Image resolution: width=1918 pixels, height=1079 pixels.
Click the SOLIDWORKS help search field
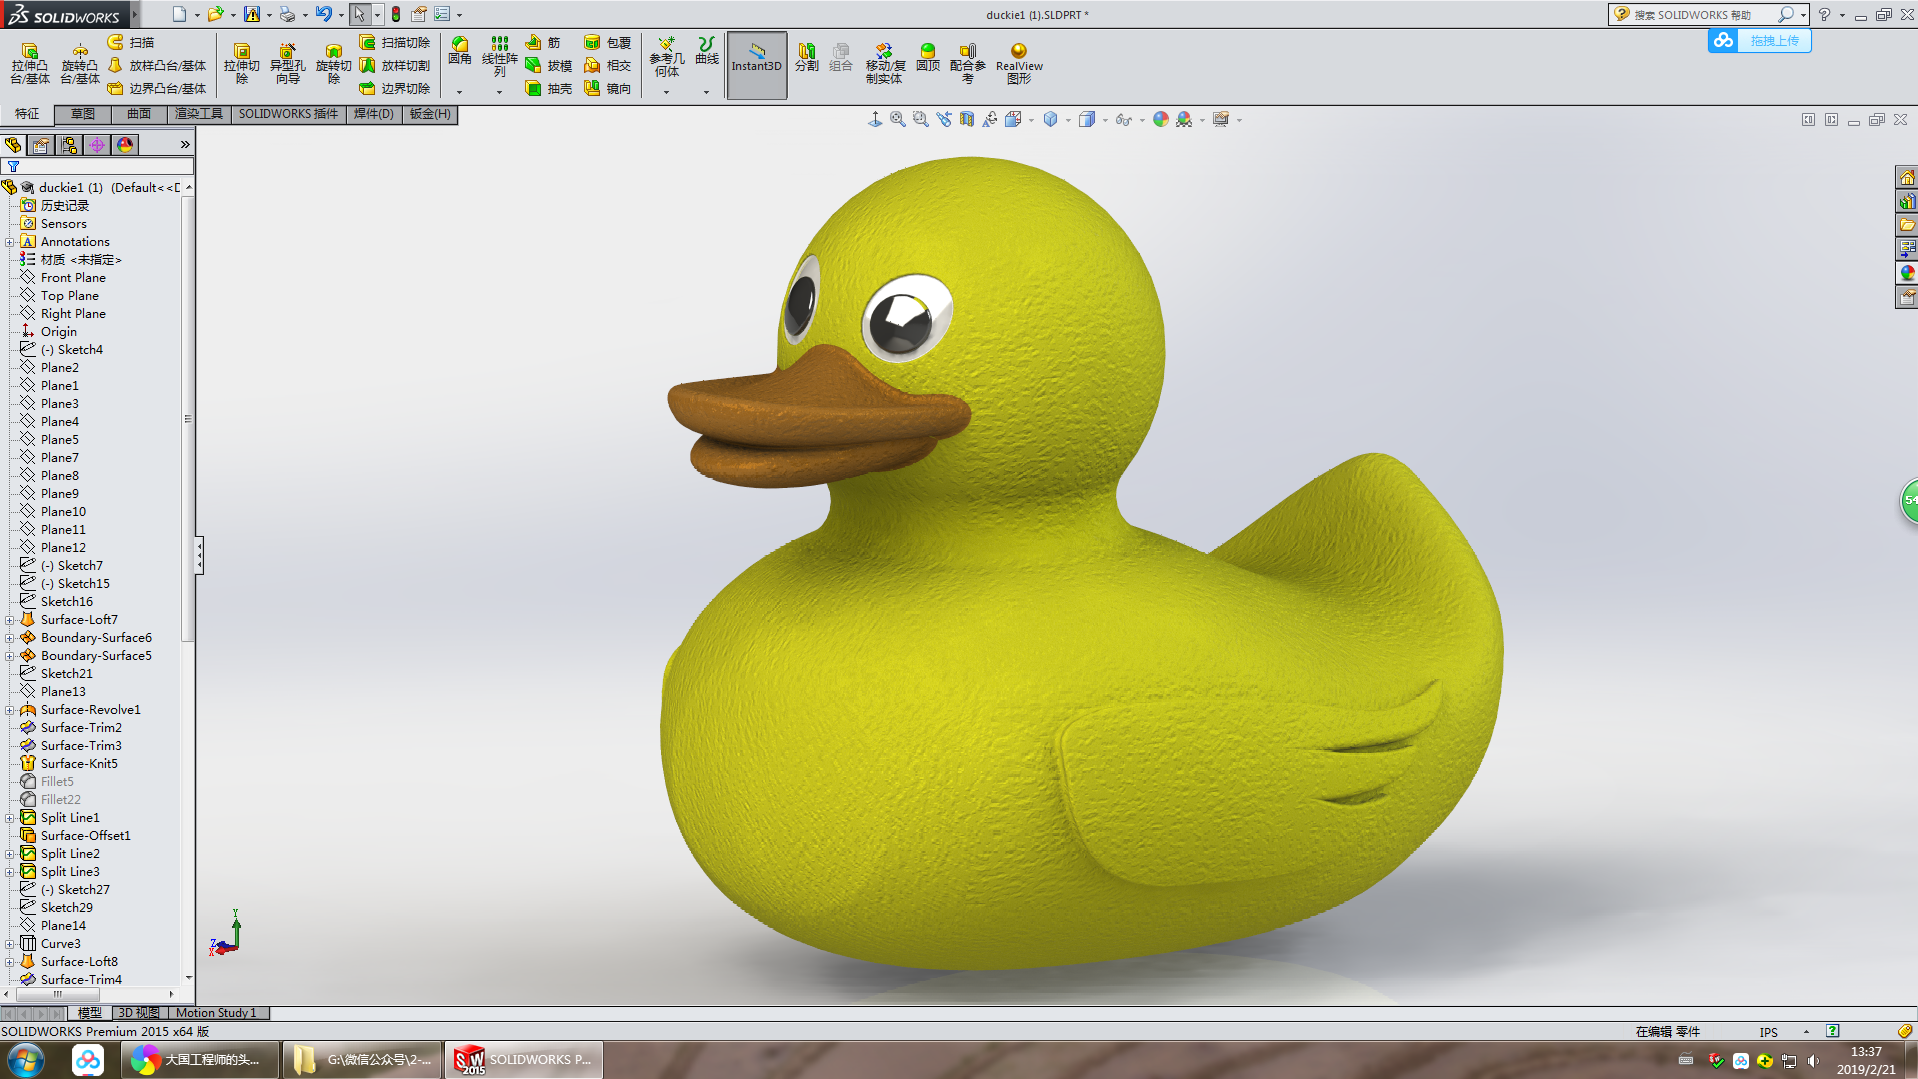click(x=1700, y=15)
